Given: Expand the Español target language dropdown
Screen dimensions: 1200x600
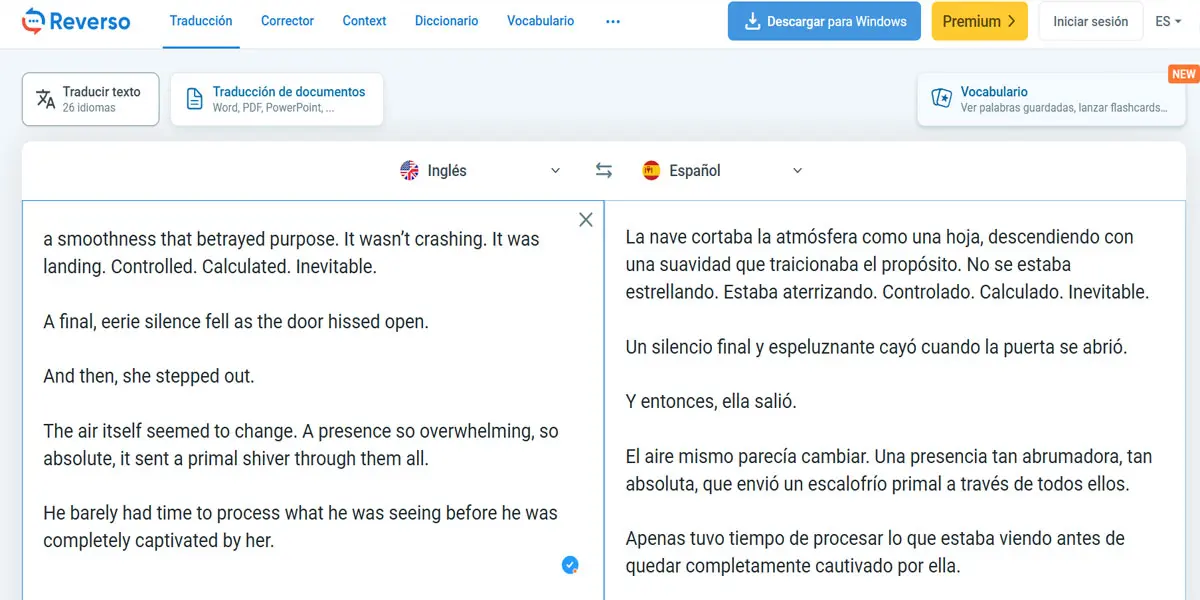Looking at the screenshot, I should pos(797,171).
